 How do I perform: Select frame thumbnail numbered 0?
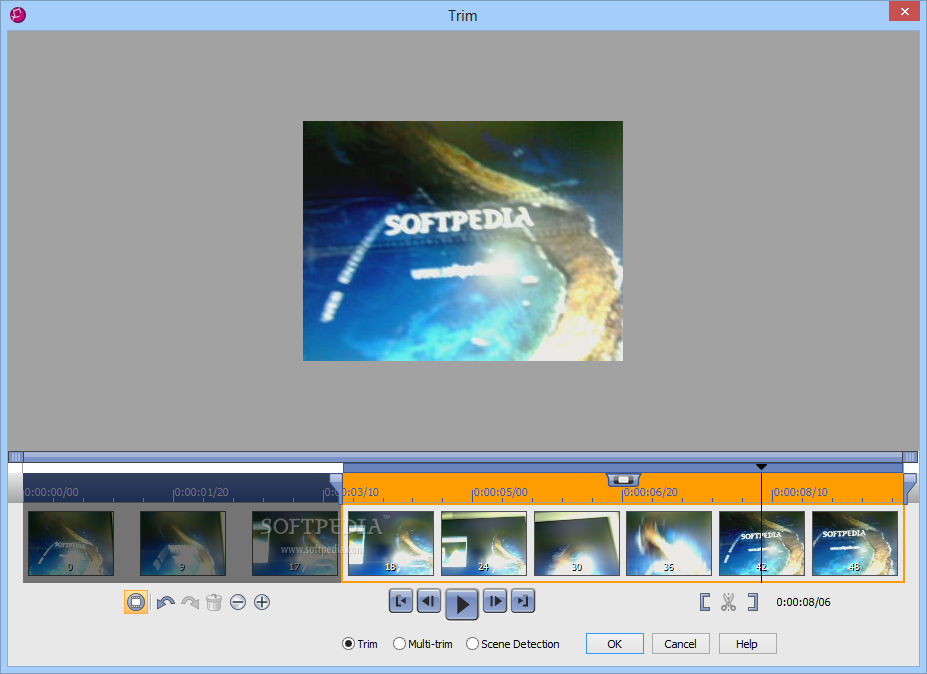point(71,543)
